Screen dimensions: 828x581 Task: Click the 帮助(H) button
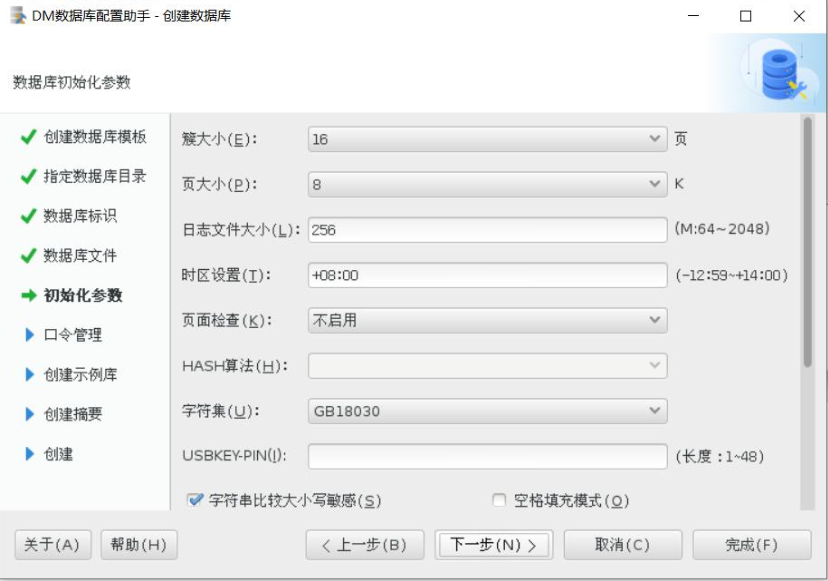[x=139, y=545]
